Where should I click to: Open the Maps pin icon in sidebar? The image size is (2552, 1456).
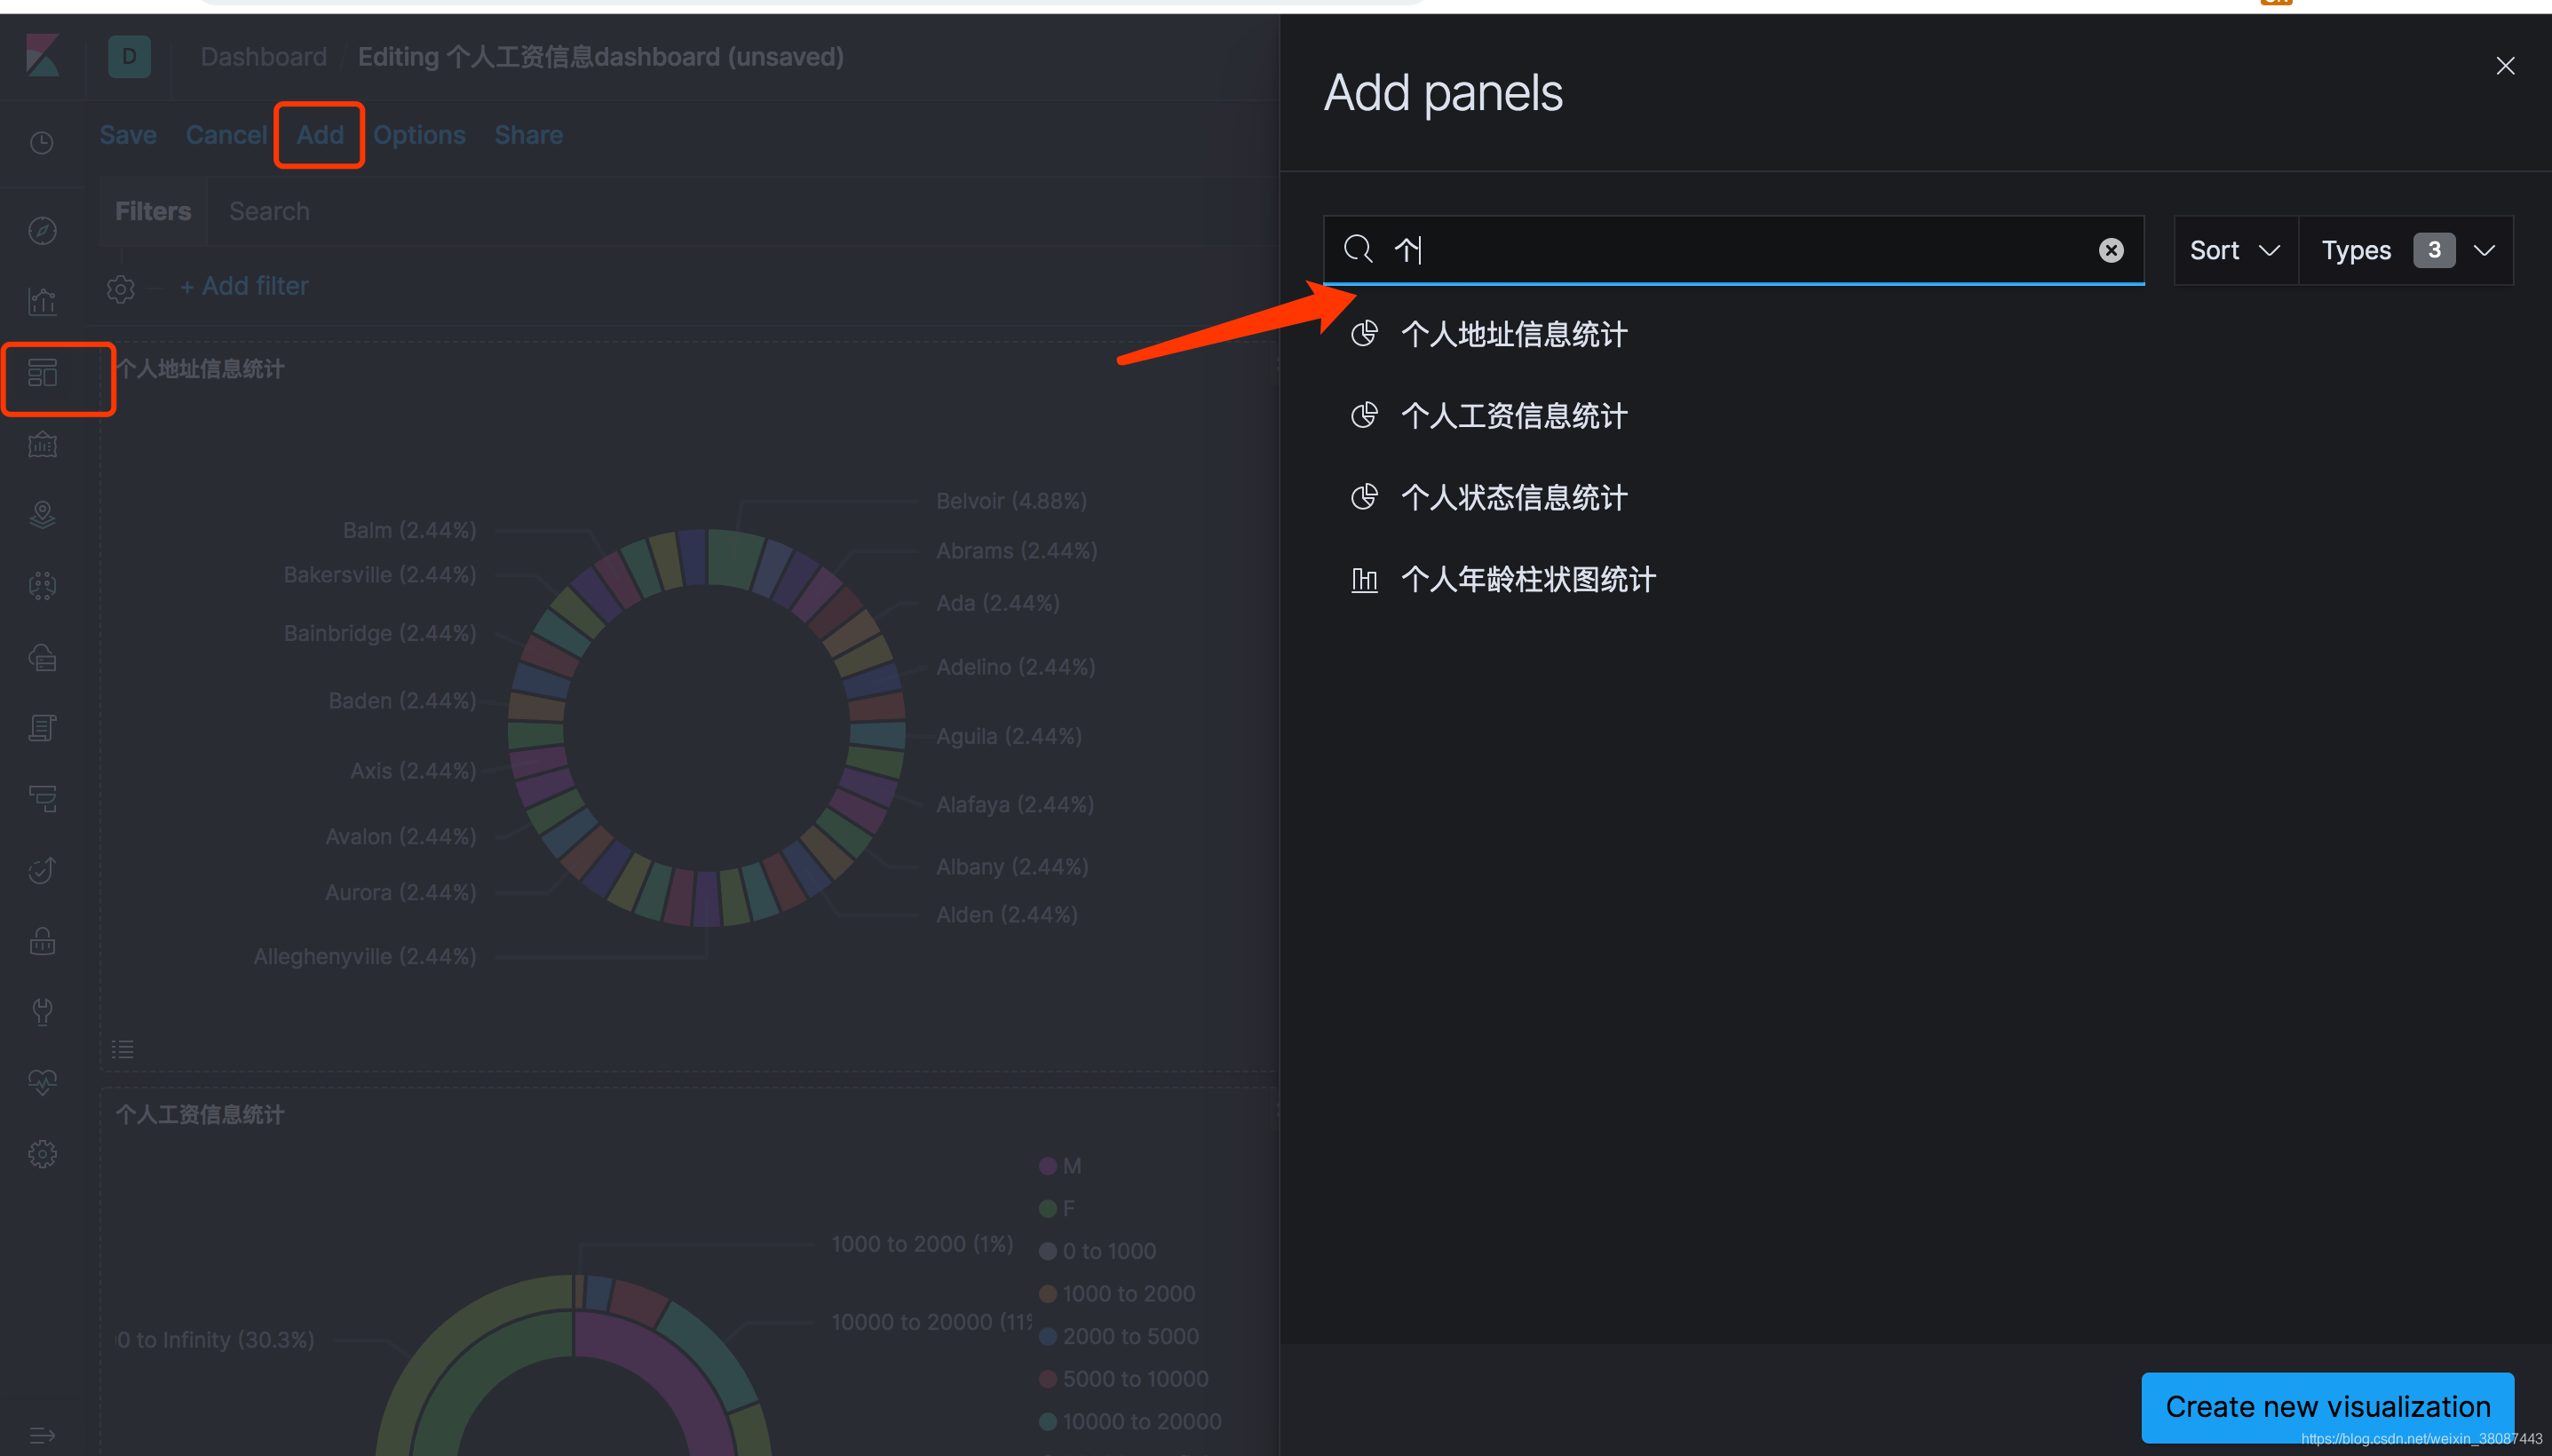[x=42, y=515]
